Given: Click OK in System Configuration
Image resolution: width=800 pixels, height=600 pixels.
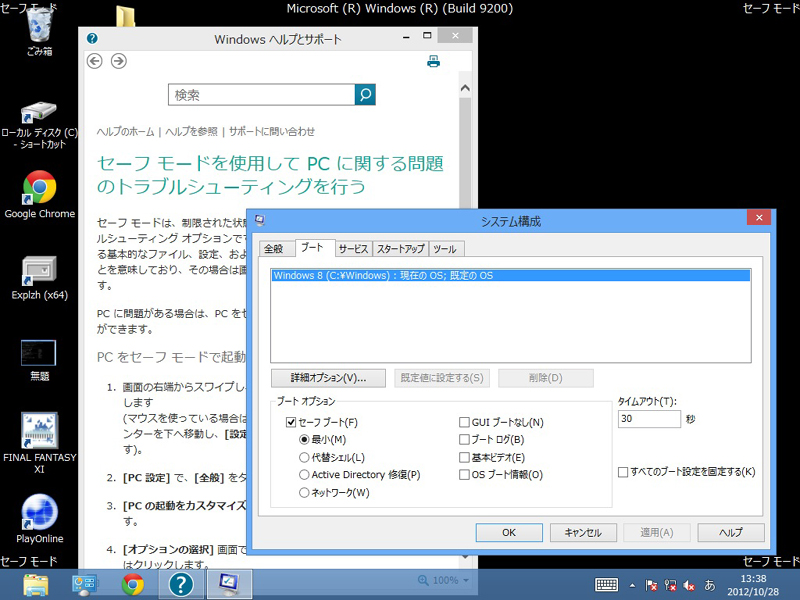Looking at the screenshot, I should [x=509, y=533].
